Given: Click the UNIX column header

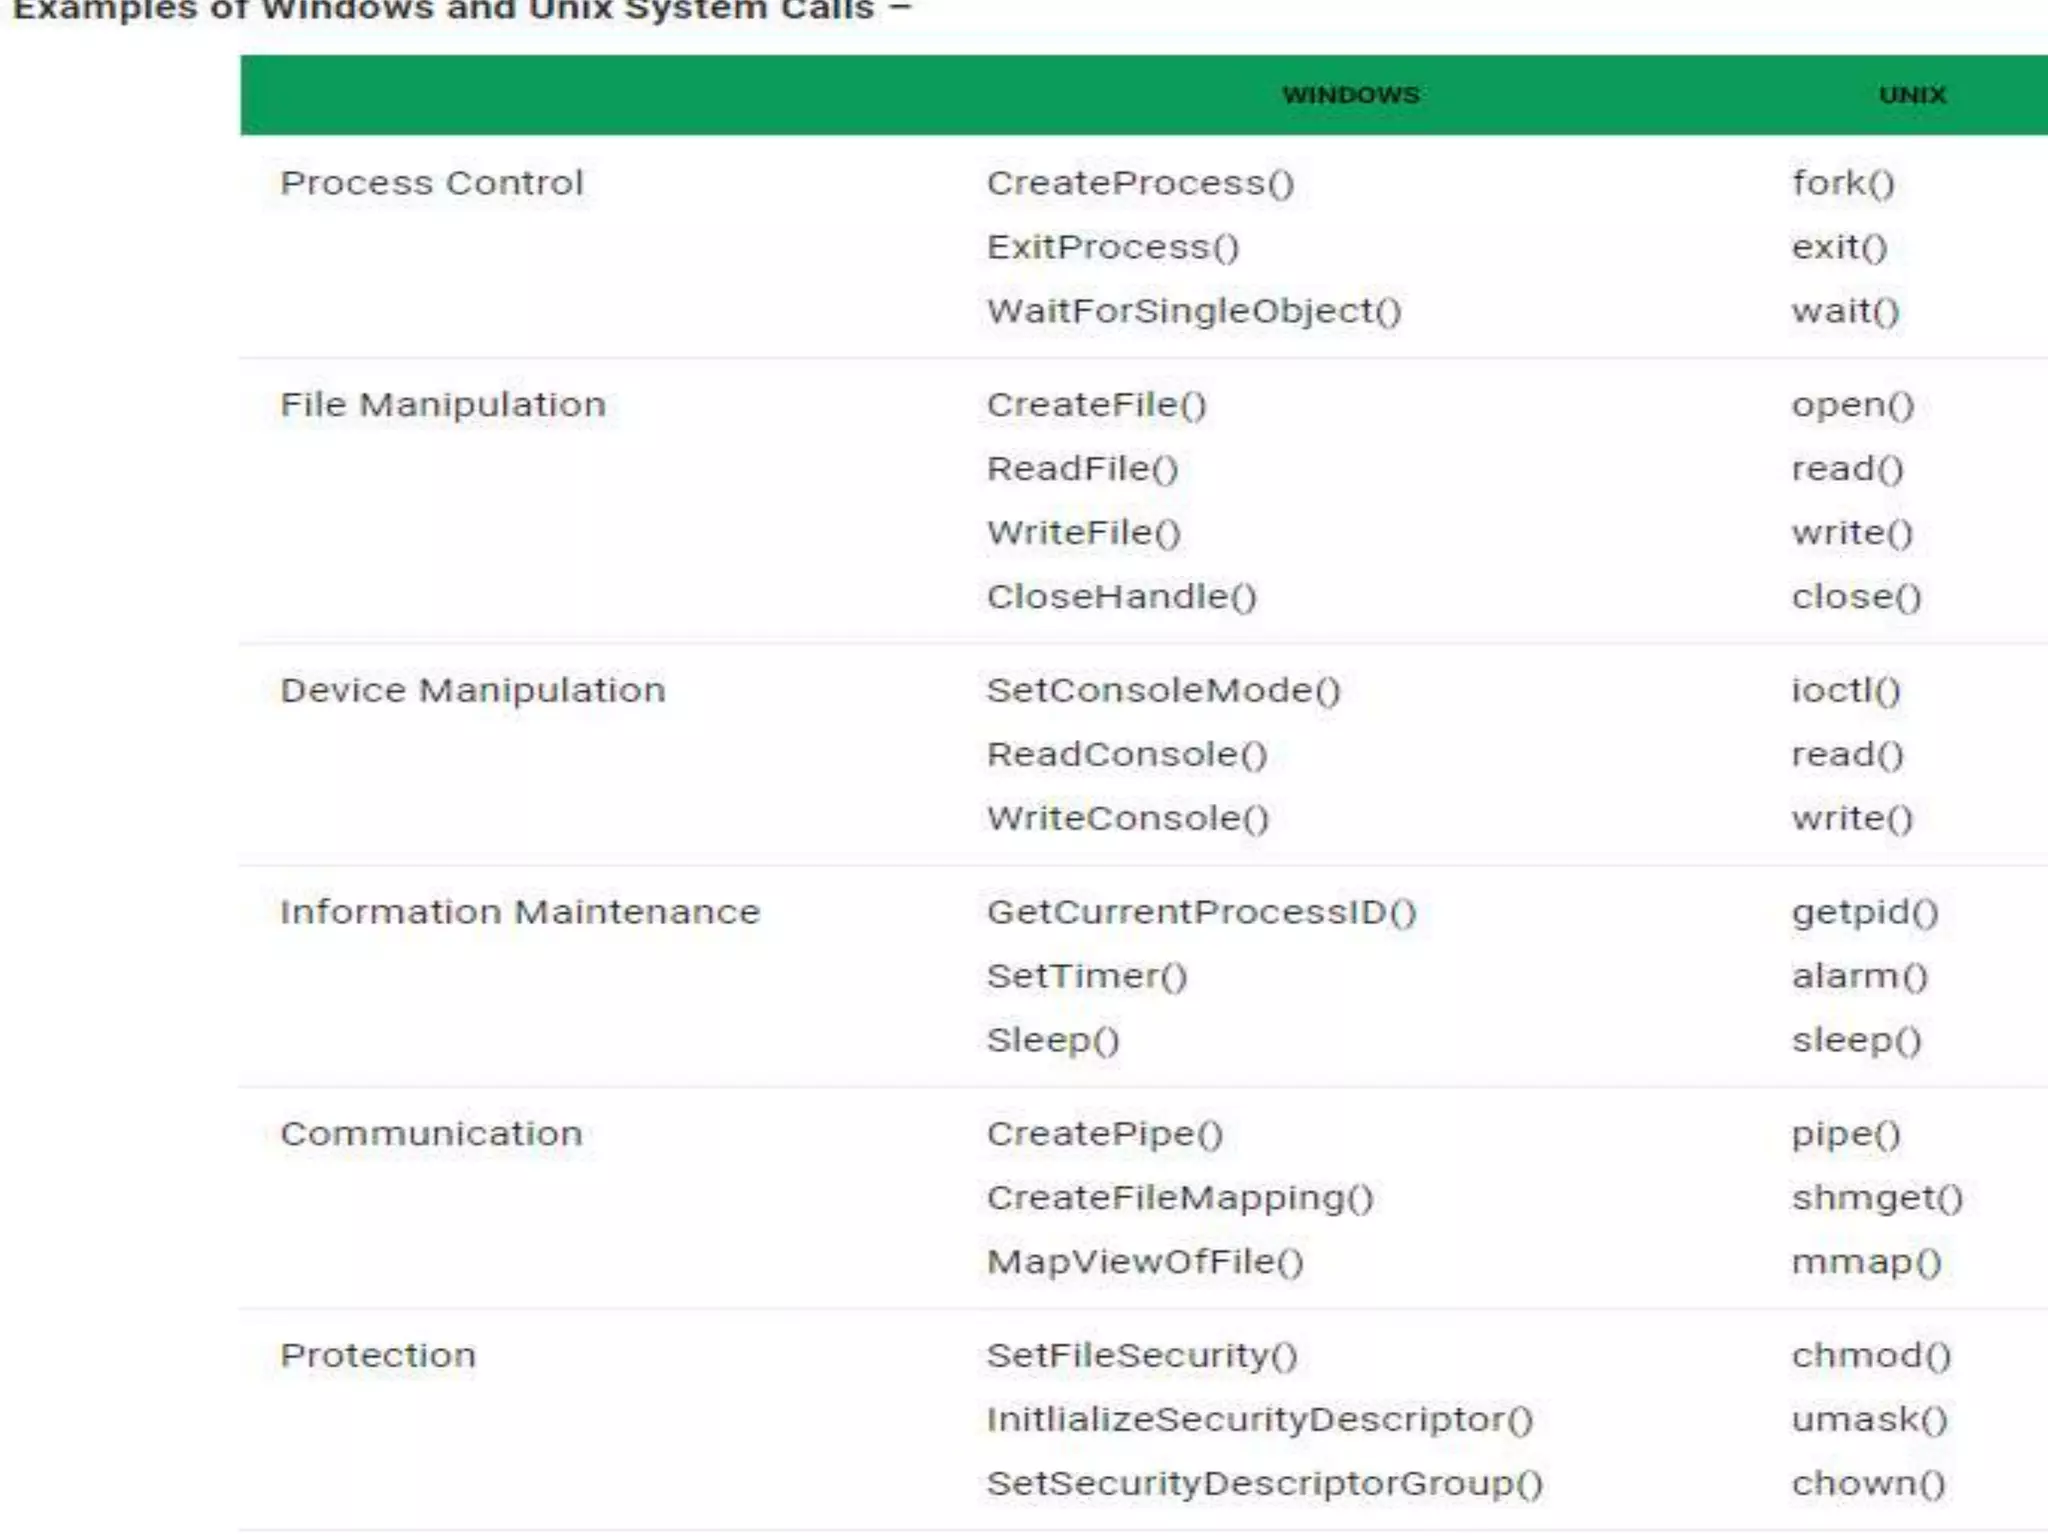Looking at the screenshot, I should tap(1912, 95).
